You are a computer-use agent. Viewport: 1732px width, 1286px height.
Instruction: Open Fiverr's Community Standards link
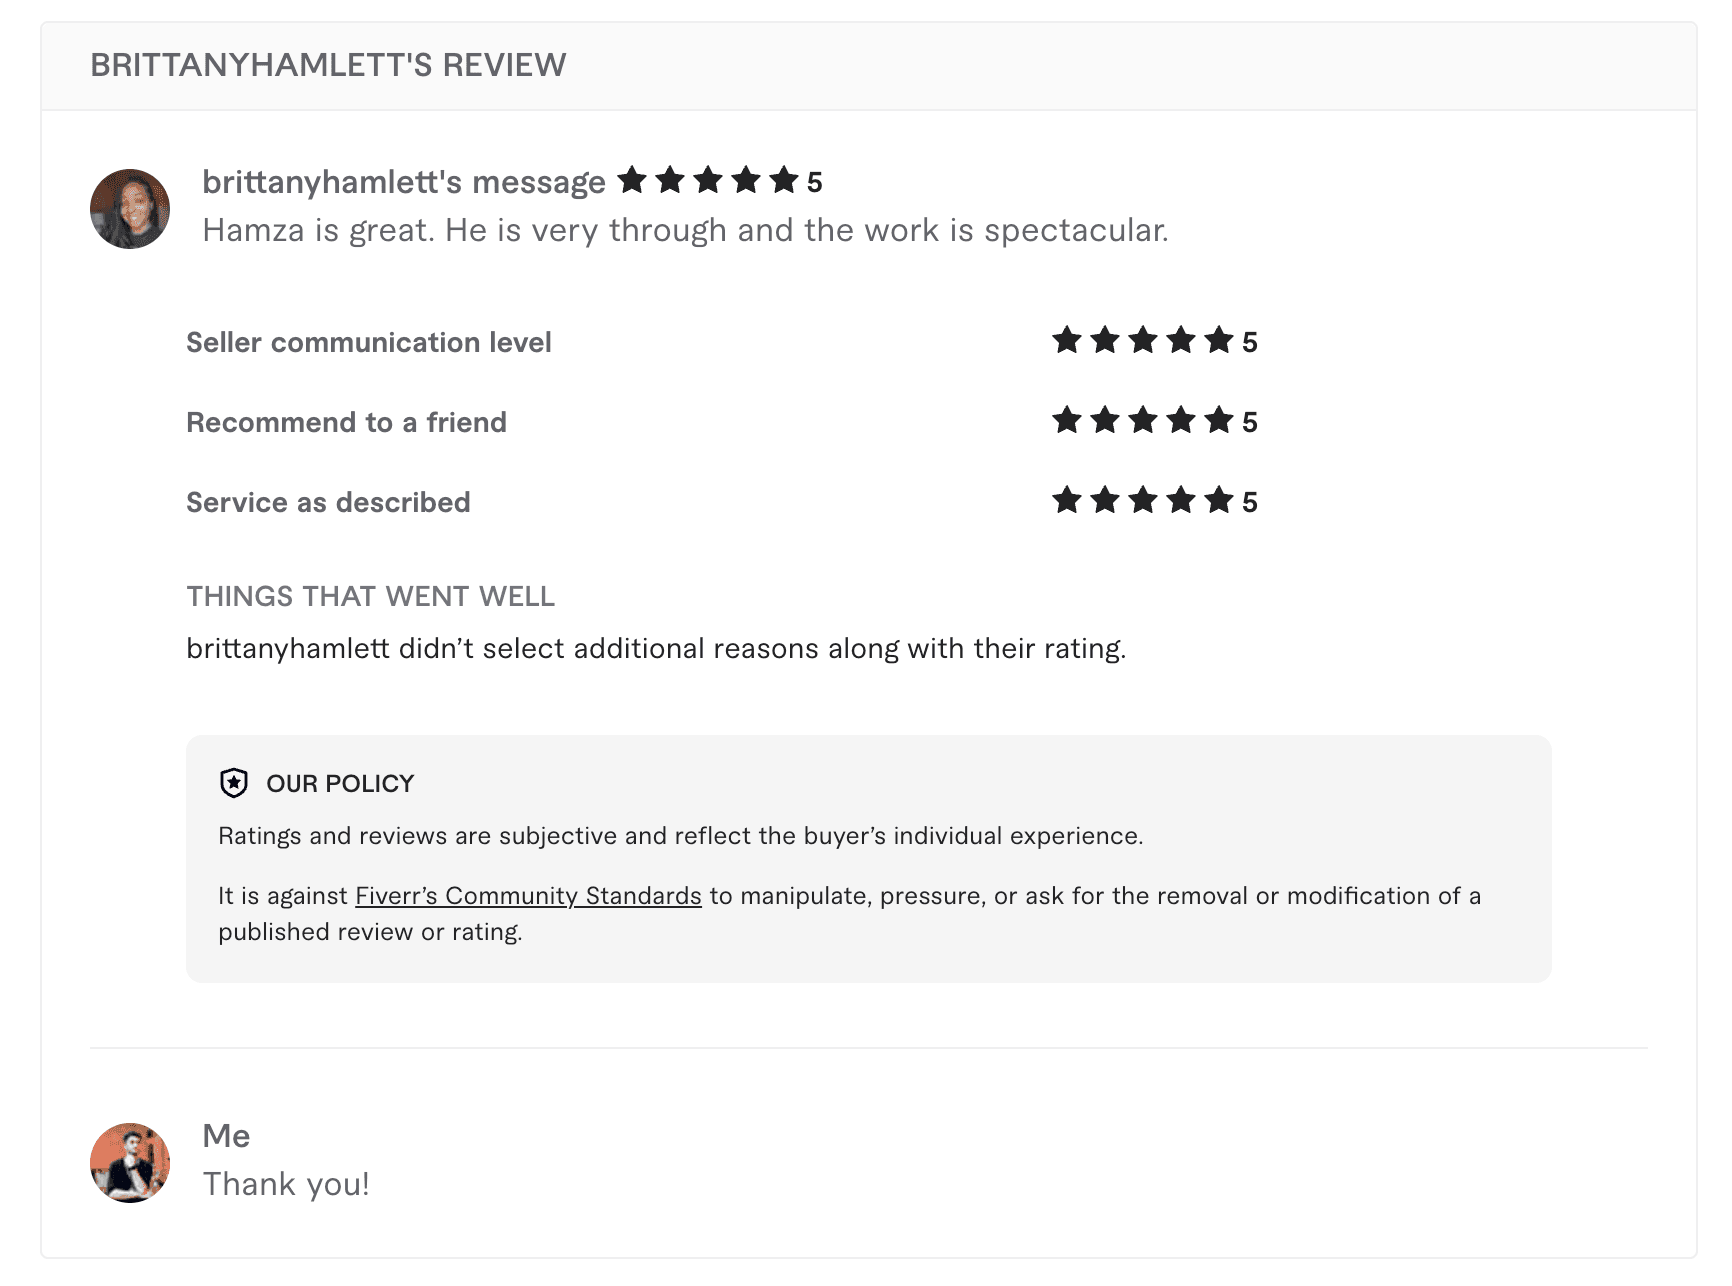528,896
